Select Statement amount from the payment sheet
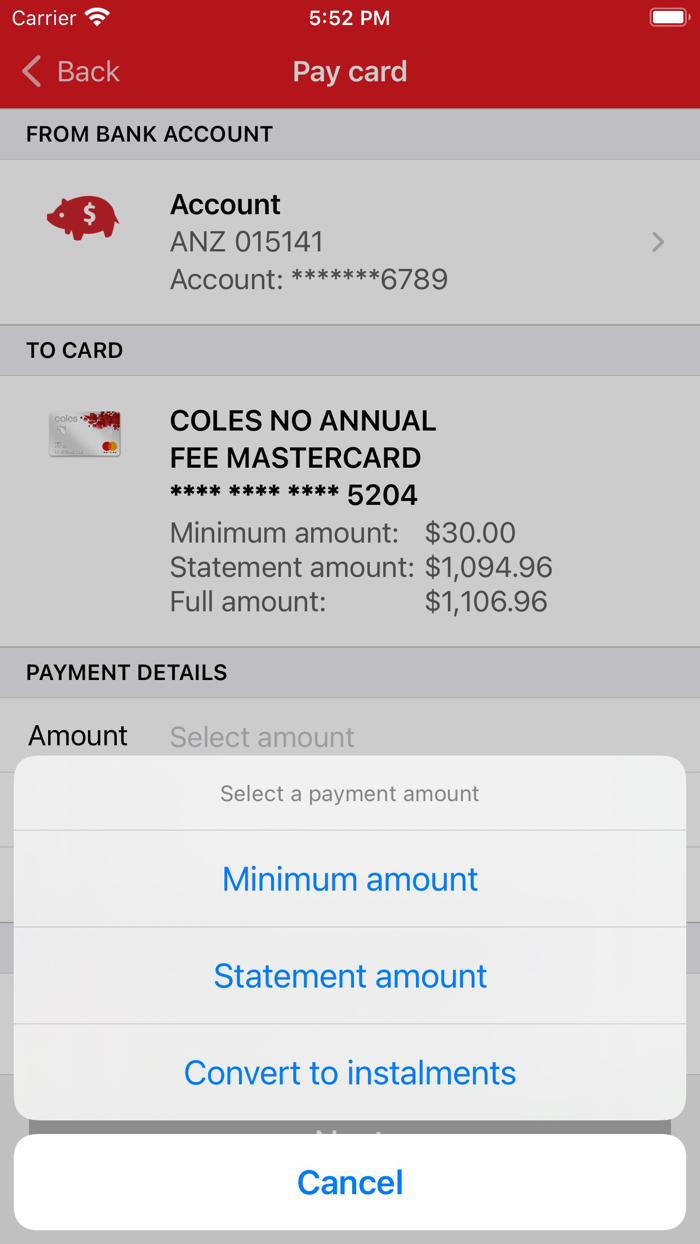This screenshot has height=1244, width=700. tap(350, 976)
